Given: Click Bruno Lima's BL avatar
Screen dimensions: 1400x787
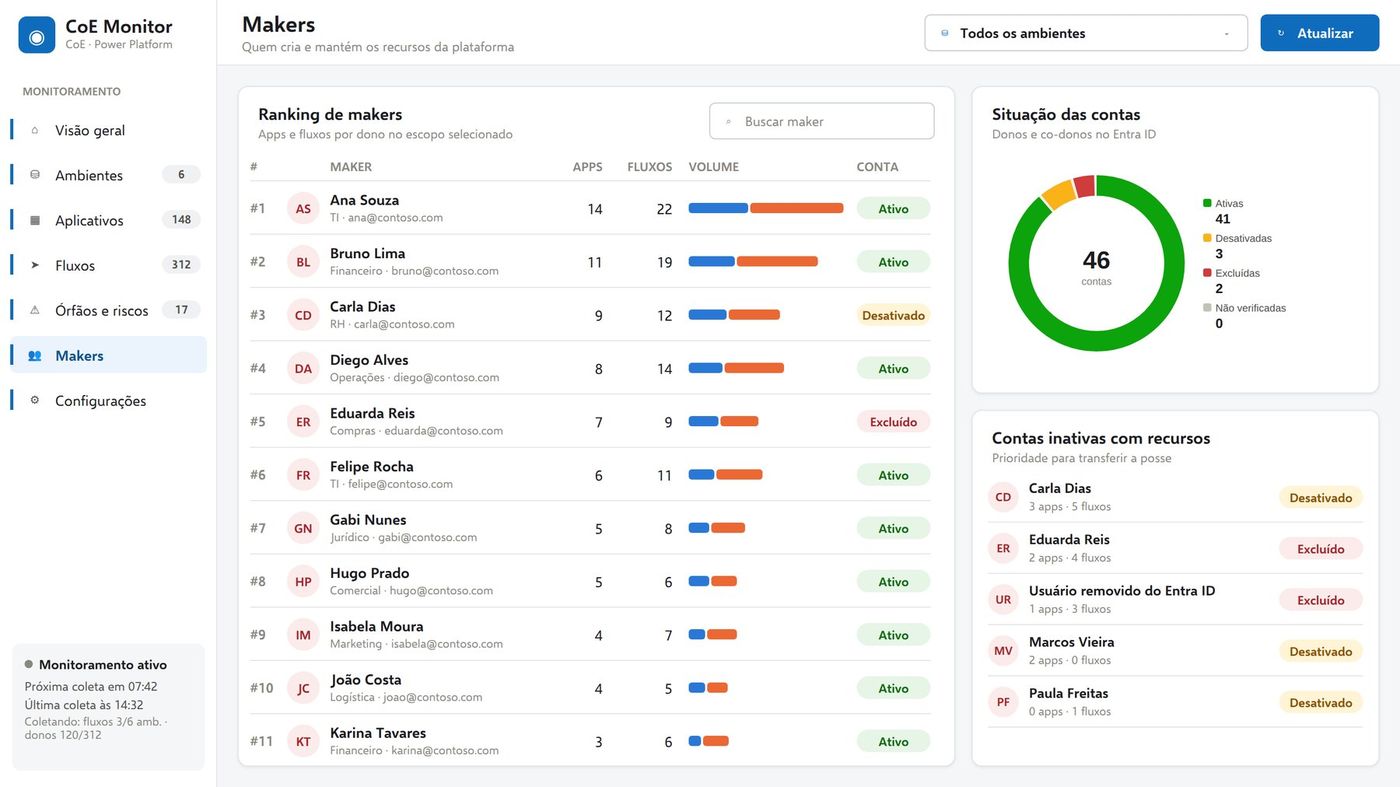Looking at the screenshot, I should click(x=303, y=261).
